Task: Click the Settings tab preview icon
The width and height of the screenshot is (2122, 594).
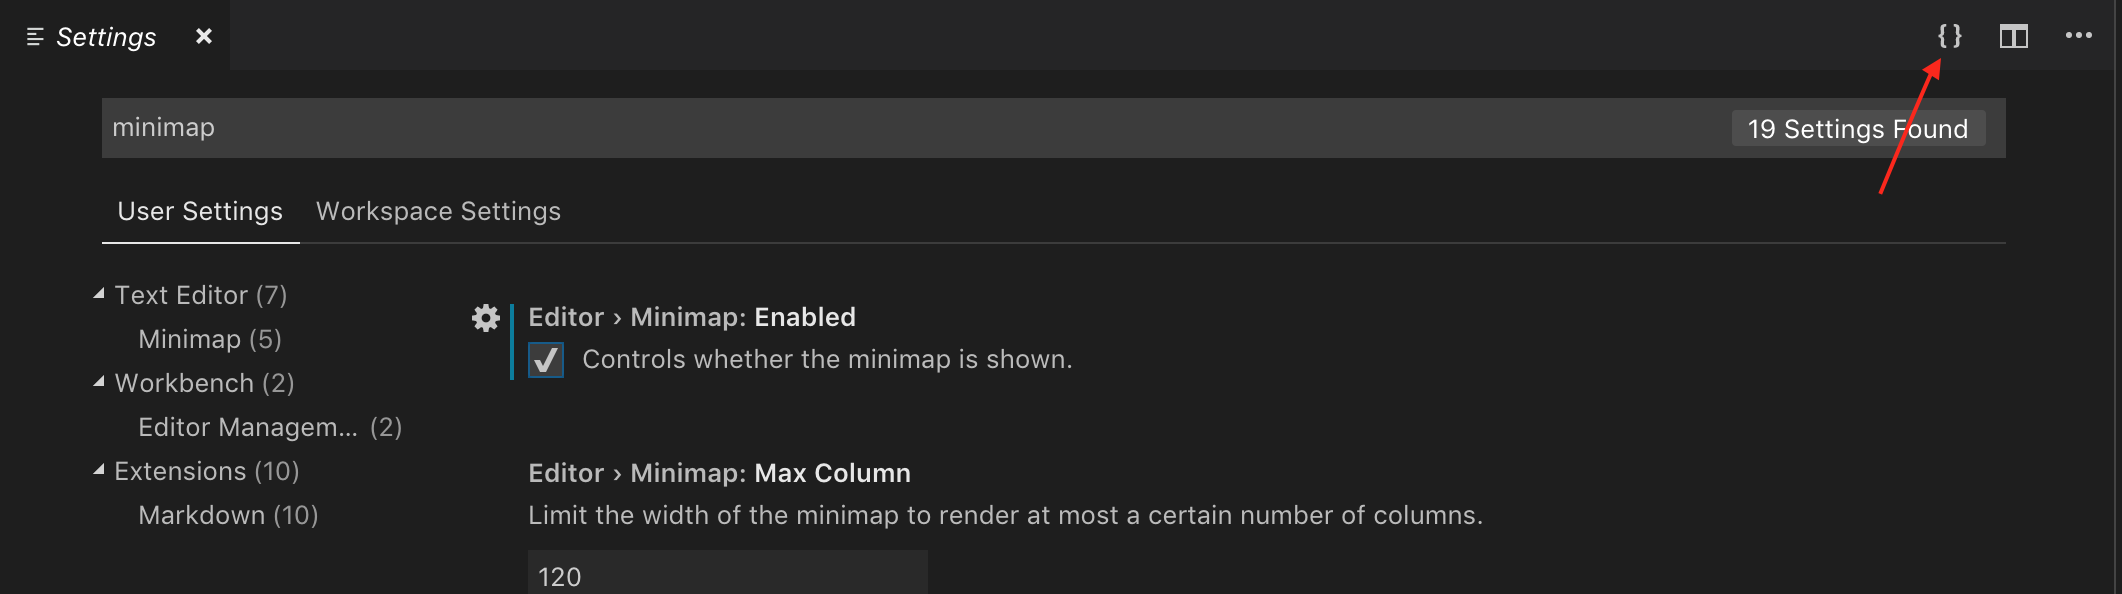Action: [x=33, y=35]
